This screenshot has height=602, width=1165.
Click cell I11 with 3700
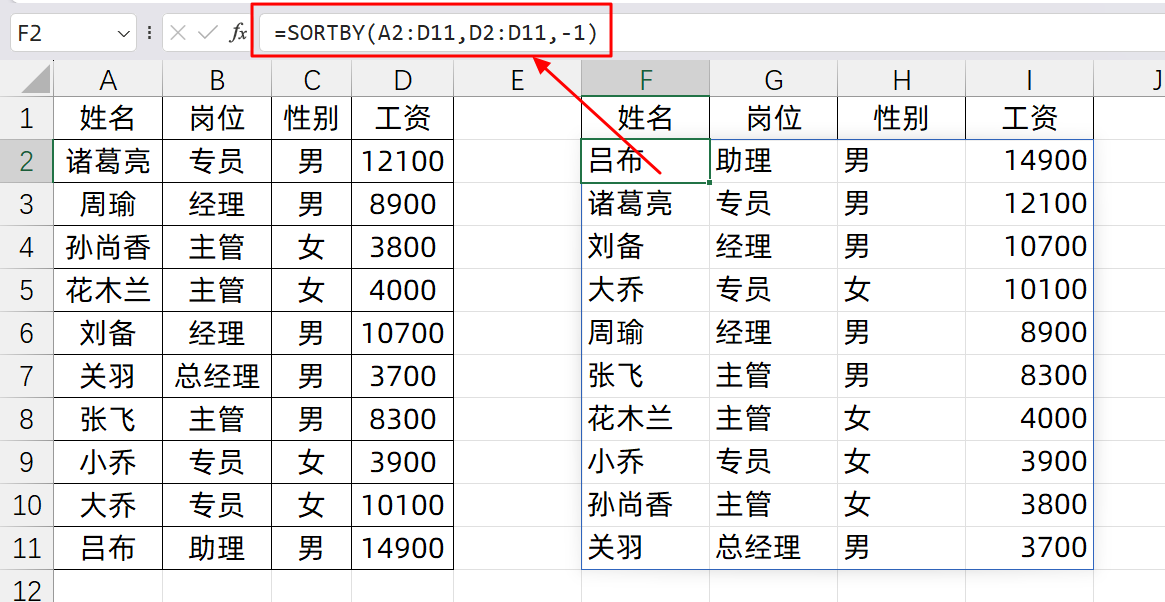click(x=1030, y=548)
